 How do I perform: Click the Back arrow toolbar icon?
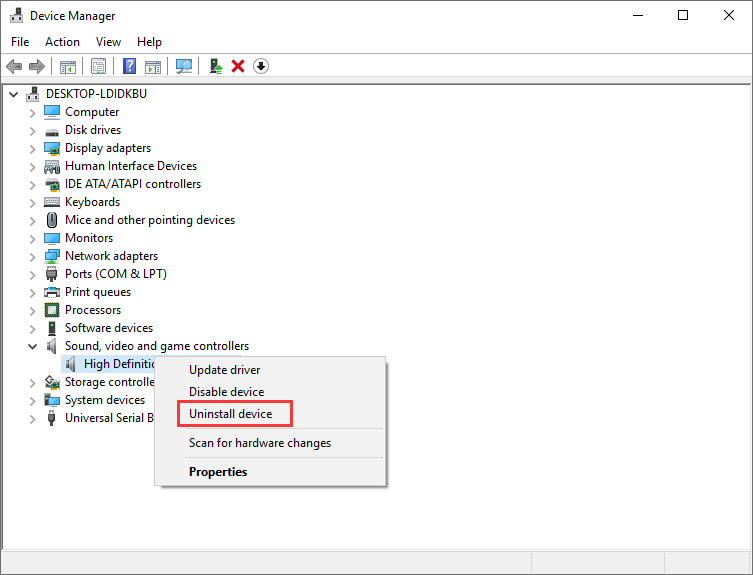click(14, 66)
